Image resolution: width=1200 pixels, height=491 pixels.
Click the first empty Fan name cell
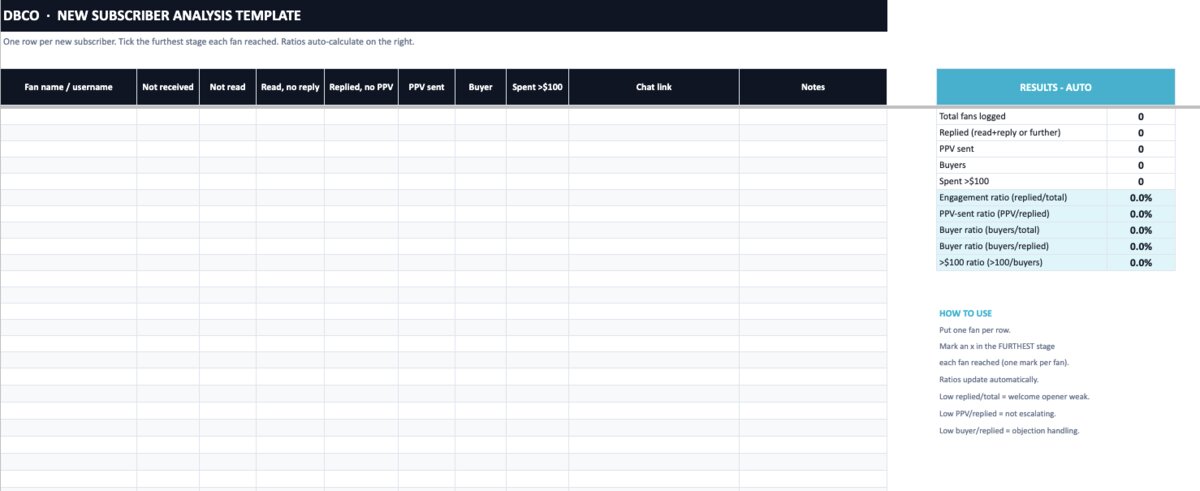[69, 116]
